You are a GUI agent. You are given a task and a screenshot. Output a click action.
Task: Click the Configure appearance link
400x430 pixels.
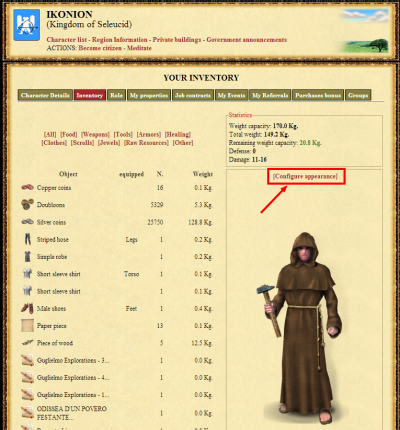305,176
